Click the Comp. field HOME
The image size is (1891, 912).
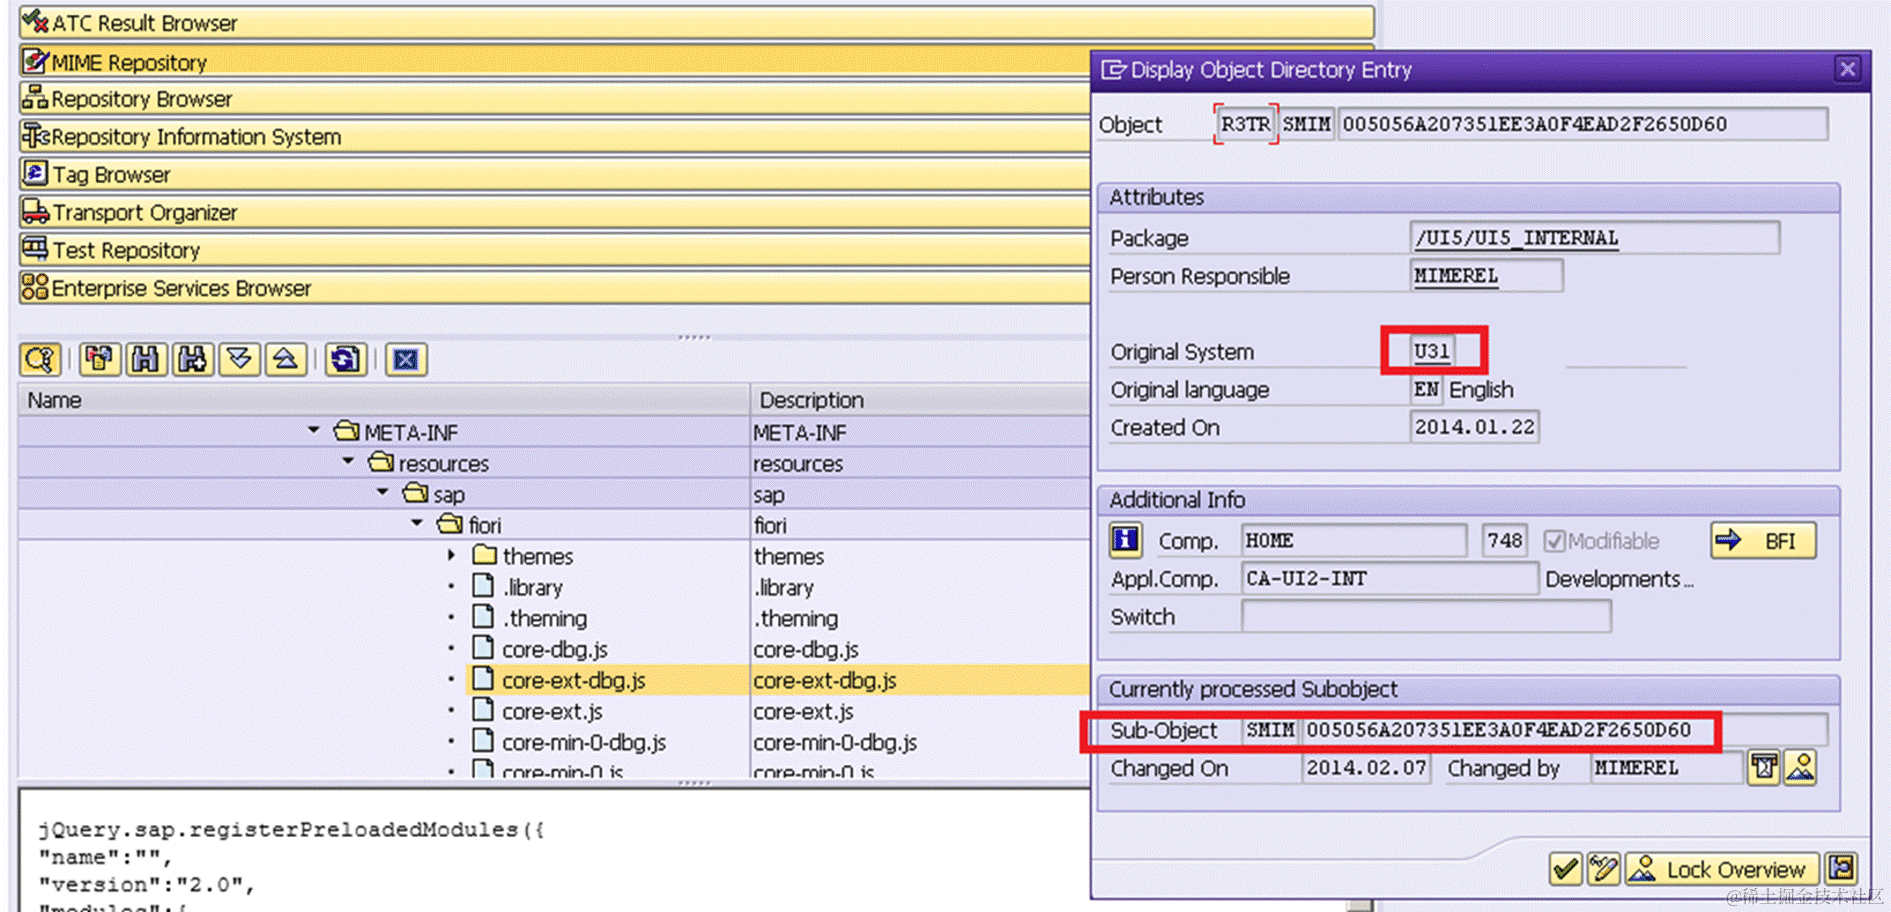[x=1354, y=541]
